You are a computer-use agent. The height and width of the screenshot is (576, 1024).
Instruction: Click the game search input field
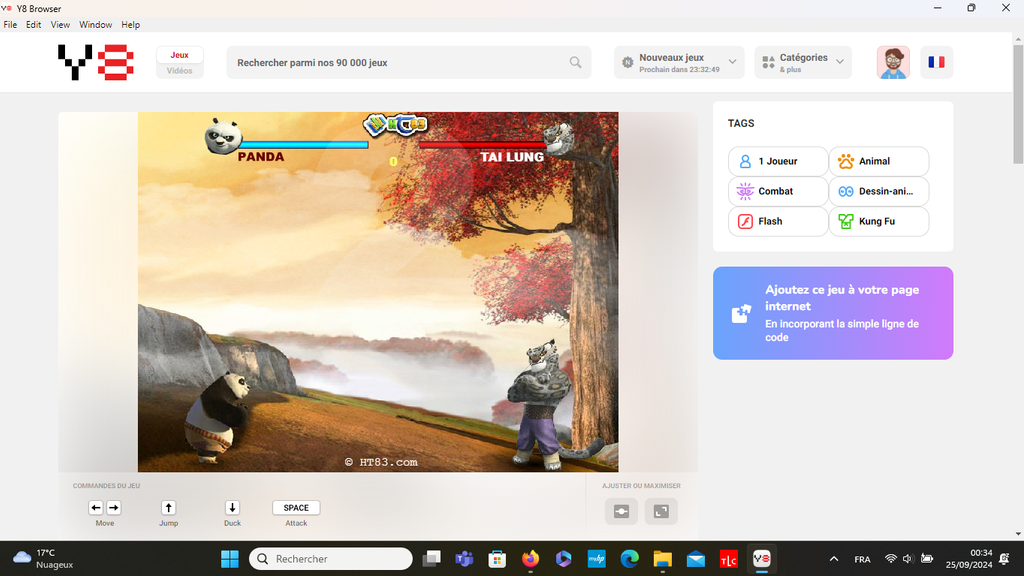[x=400, y=62]
